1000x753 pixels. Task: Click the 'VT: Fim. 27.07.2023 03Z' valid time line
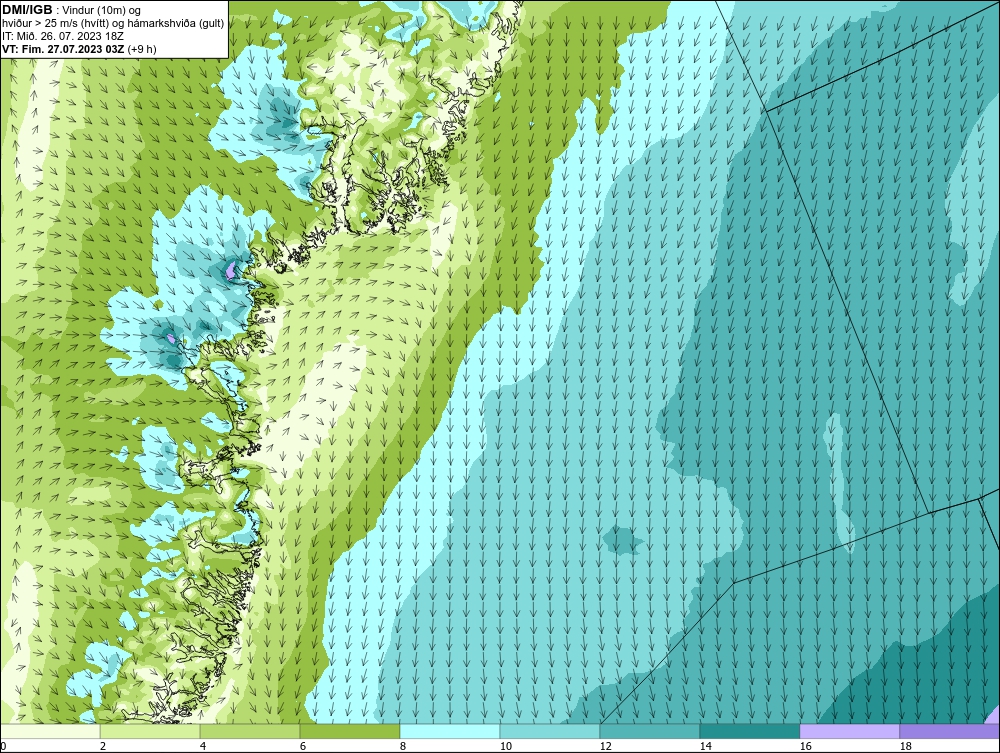62,49
